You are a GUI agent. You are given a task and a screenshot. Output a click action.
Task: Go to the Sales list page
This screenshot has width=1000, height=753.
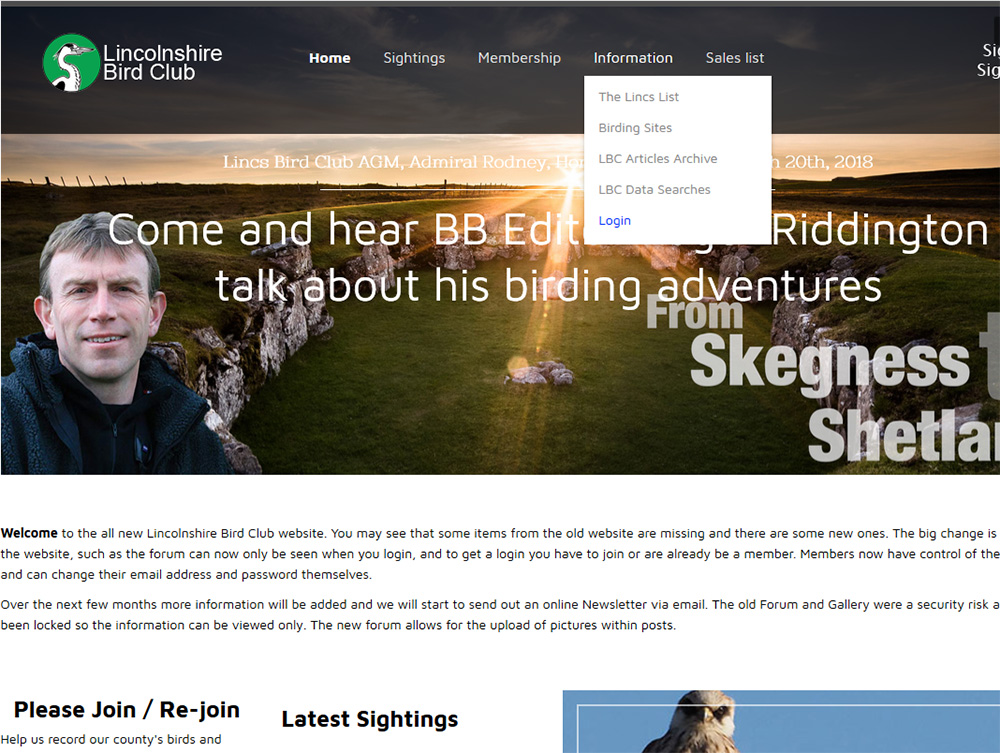735,58
